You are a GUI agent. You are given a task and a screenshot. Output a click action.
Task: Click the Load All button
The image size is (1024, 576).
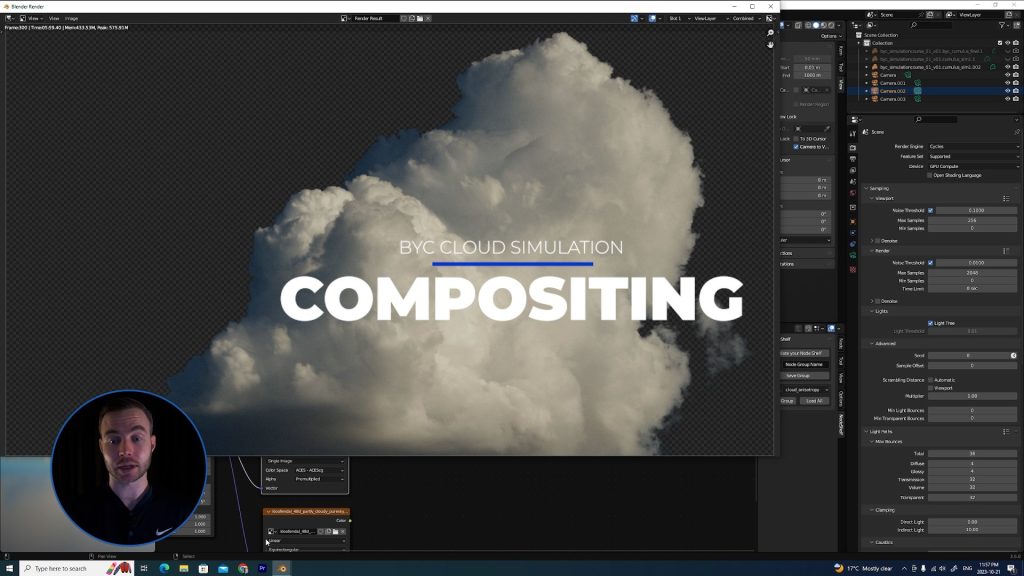[814, 401]
